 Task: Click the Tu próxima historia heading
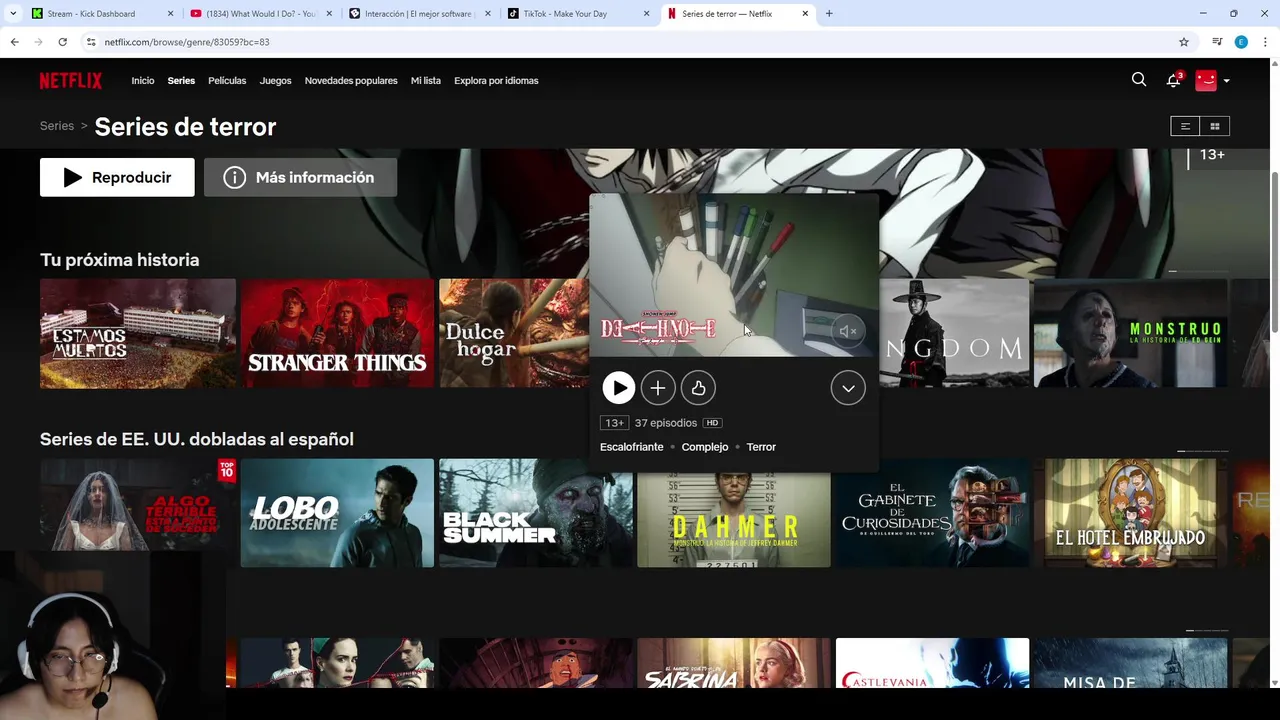[119, 260]
